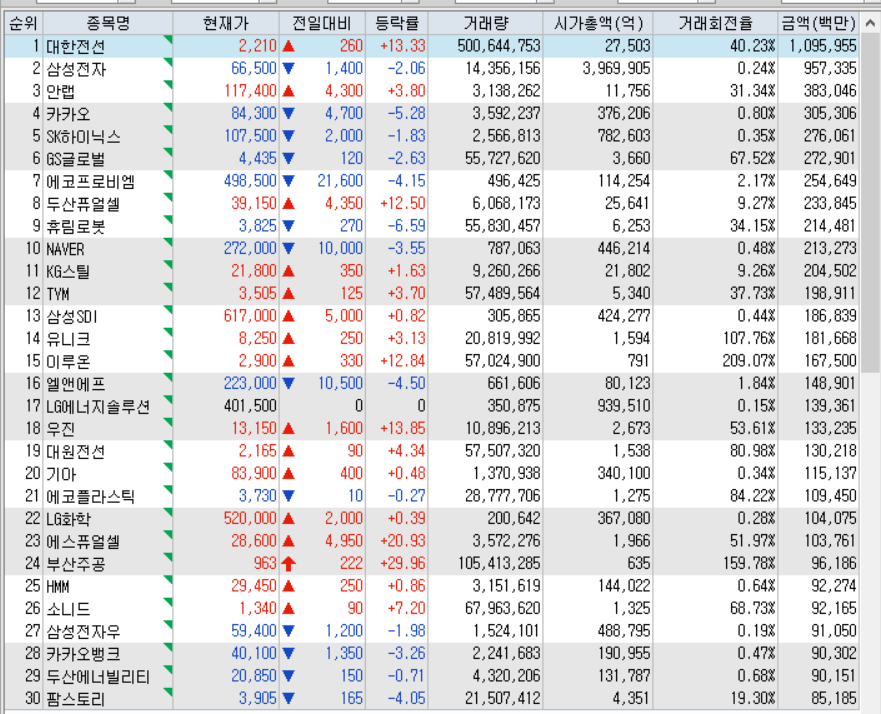Screen dimensions: 881x714
Task: Sort by 순위 column header
Action: (24, 24)
